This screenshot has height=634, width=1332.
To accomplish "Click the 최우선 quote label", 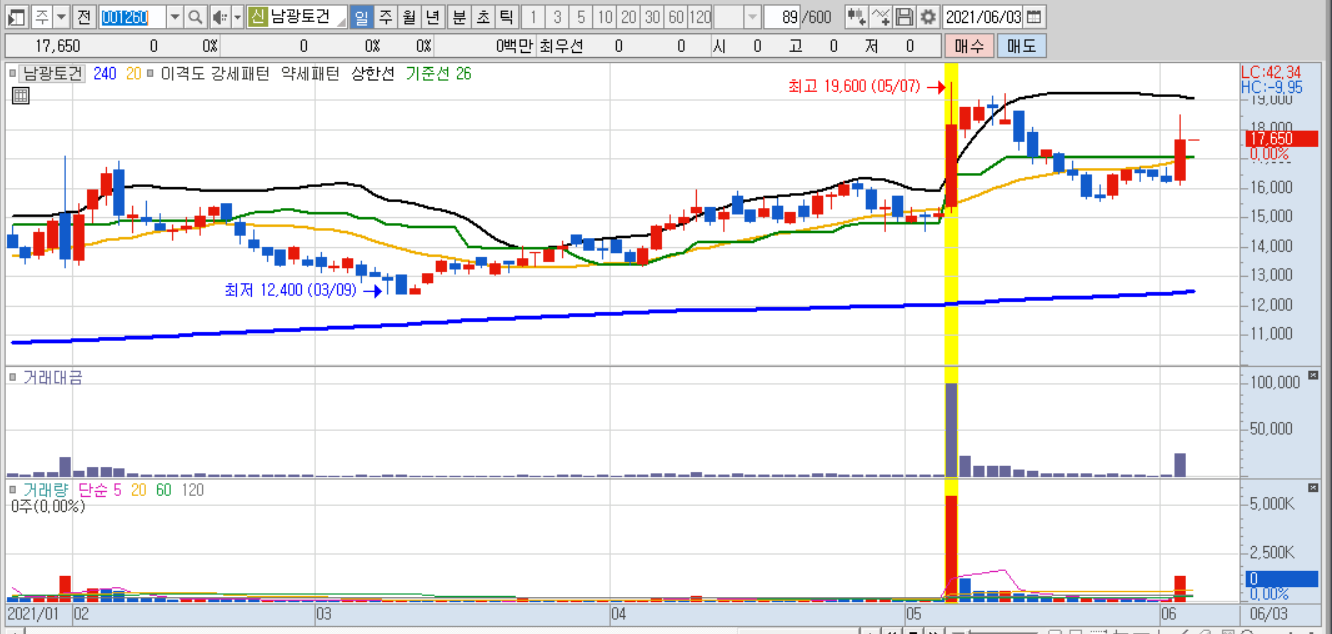I will pyautogui.click(x=561, y=46).
